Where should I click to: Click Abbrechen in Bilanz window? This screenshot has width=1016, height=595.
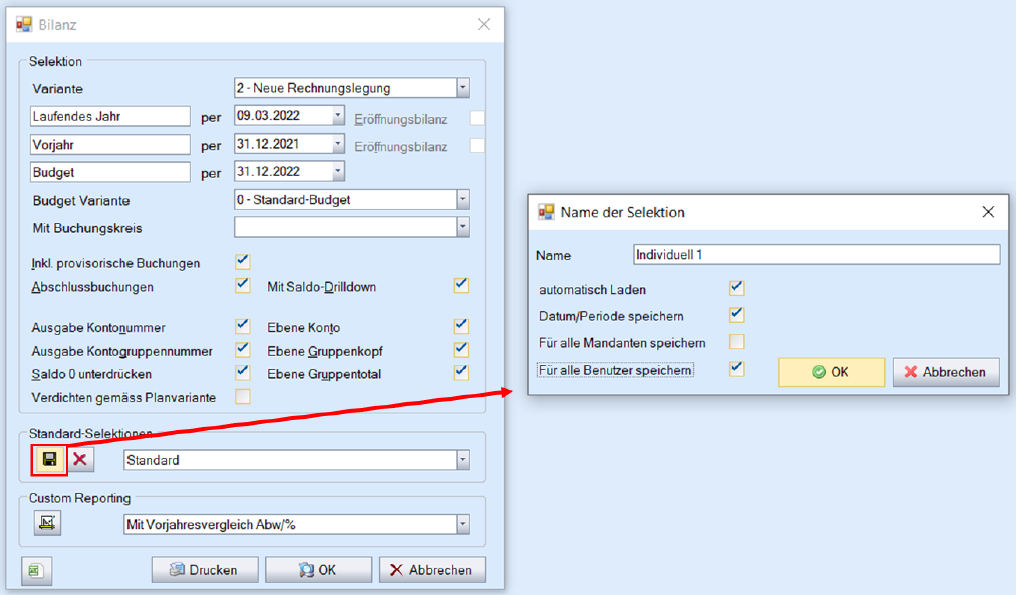click(432, 570)
